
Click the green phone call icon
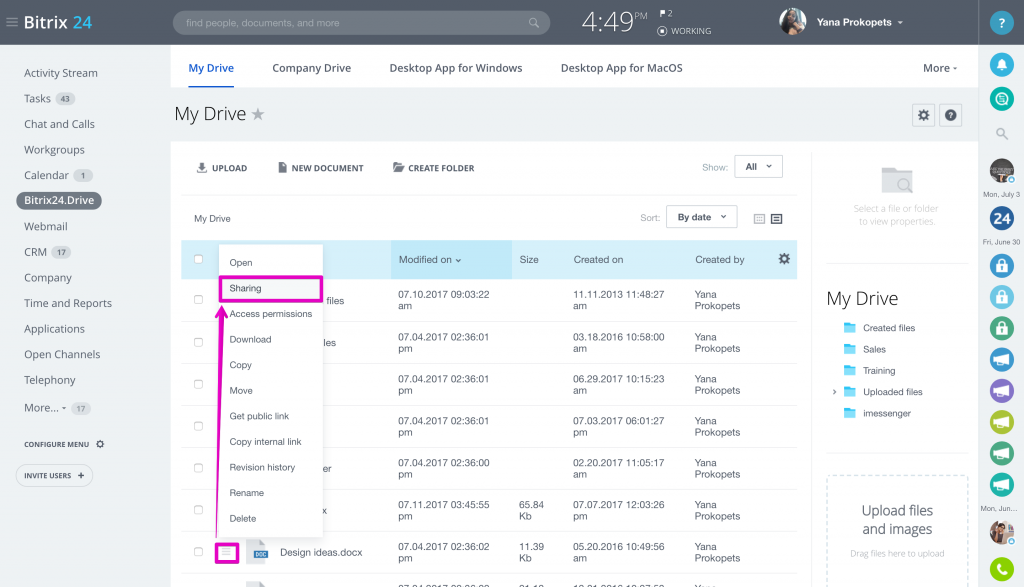(1001, 569)
